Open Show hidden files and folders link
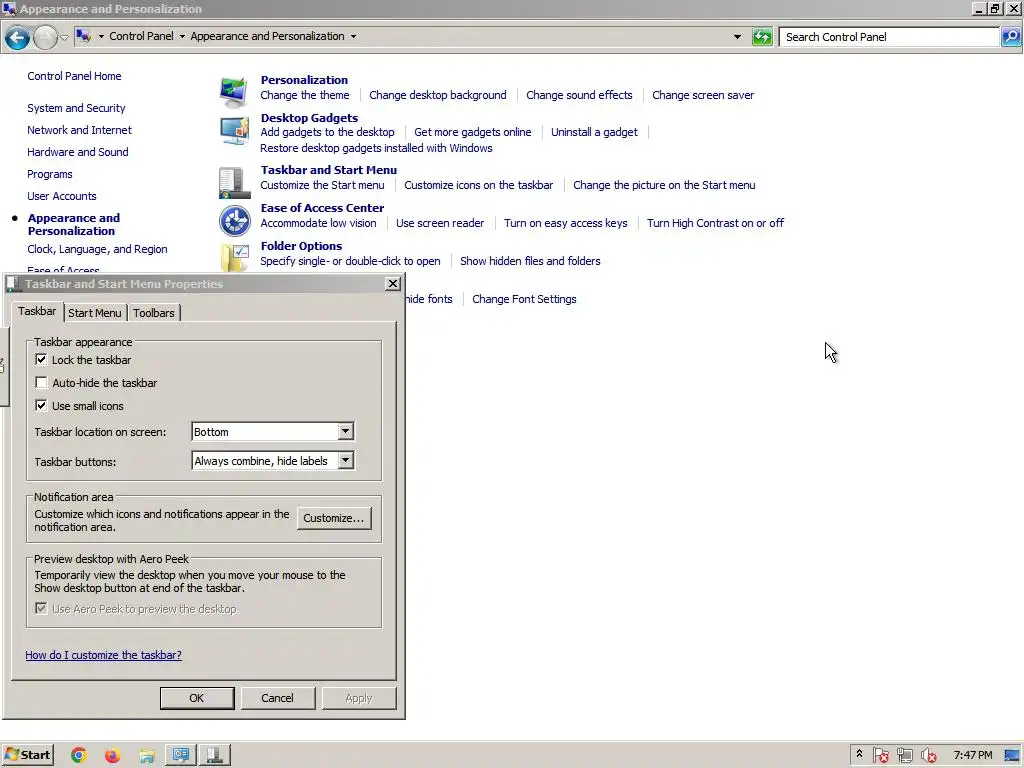The image size is (1024, 768). coord(530,261)
